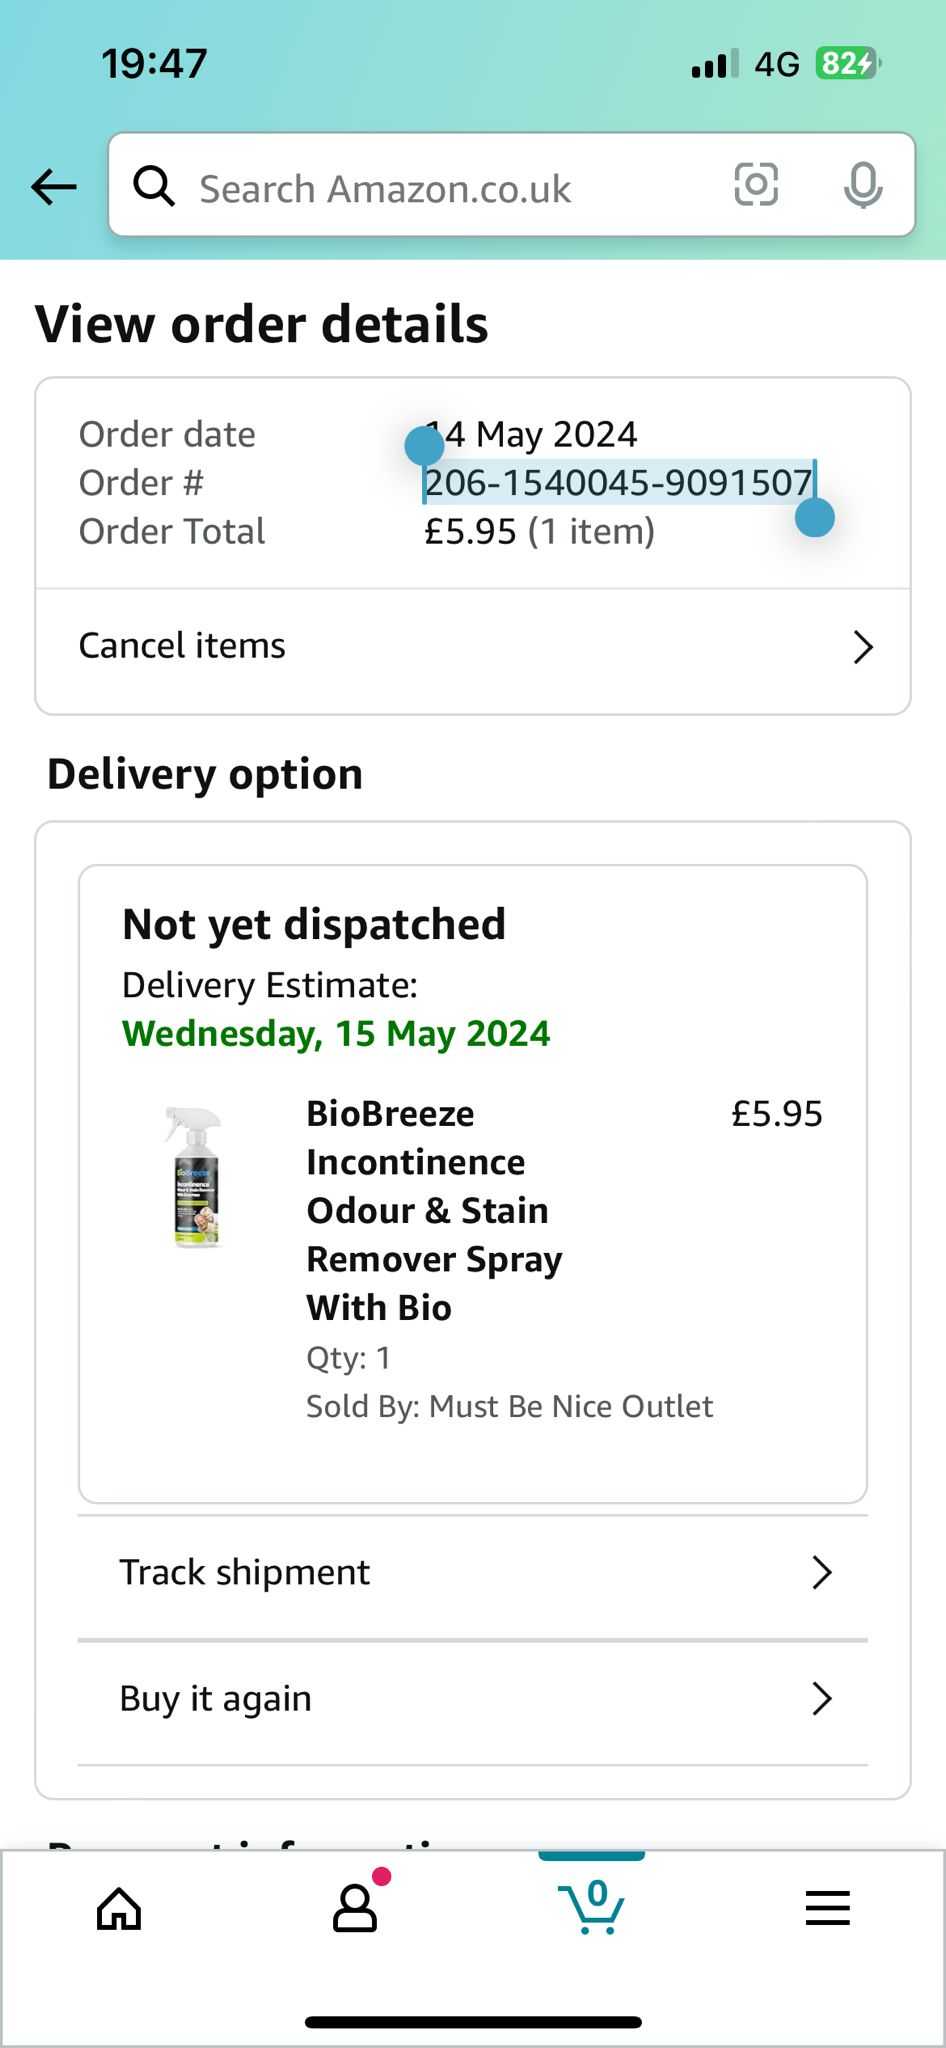Tap the microphone voice search icon
The height and width of the screenshot is (2048, 946).
point(862,185)
